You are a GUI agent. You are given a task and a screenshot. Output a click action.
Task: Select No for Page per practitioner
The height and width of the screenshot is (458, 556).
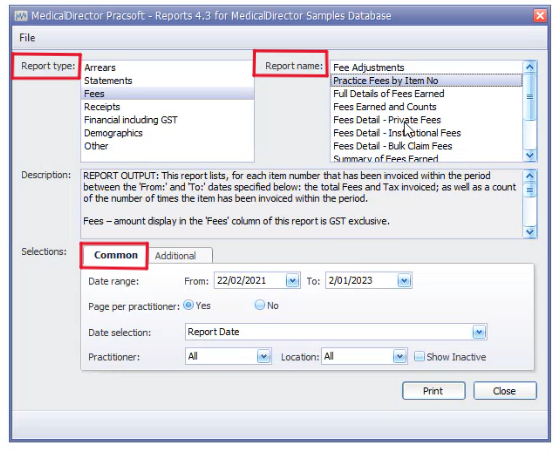[260, 305]
